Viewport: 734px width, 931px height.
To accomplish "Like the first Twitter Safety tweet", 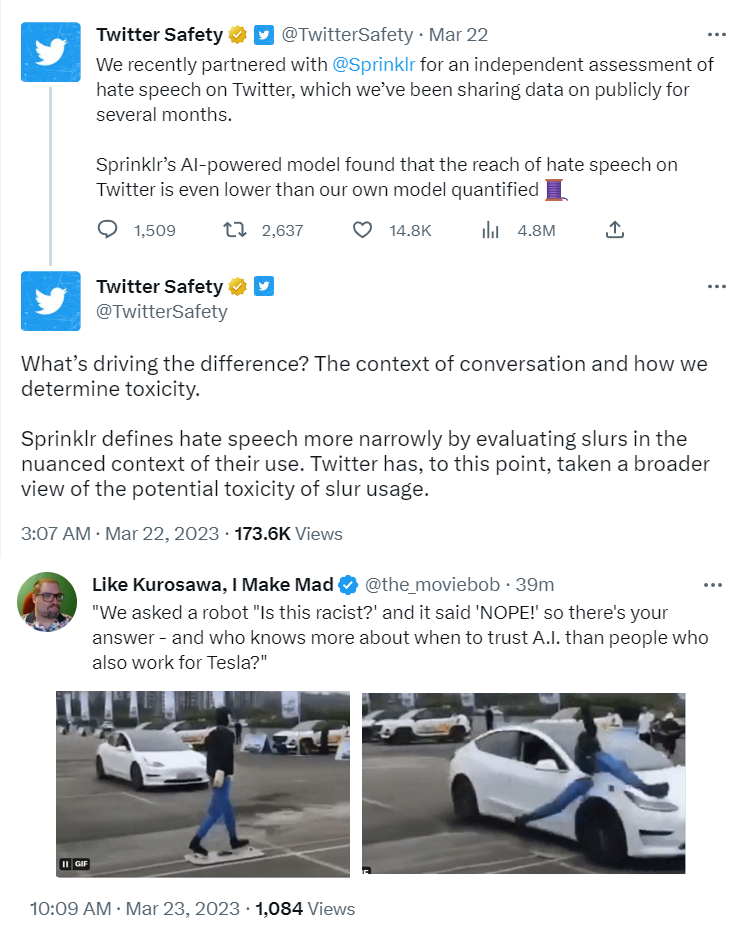I will (363, 230).
